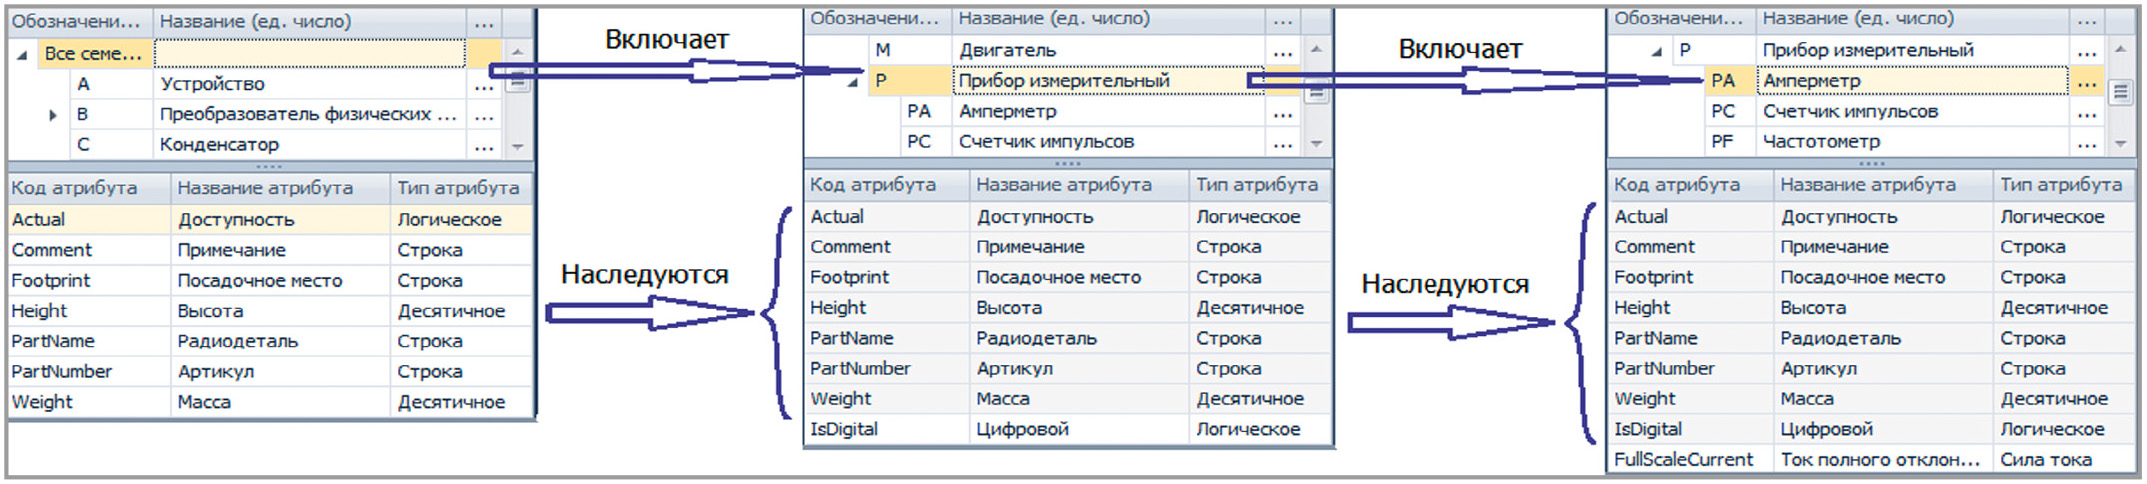Collapse the 'Все семе...' root tree node
Image resolution: width=2147 pixels, height=484 pixels.
click(22, 55)
